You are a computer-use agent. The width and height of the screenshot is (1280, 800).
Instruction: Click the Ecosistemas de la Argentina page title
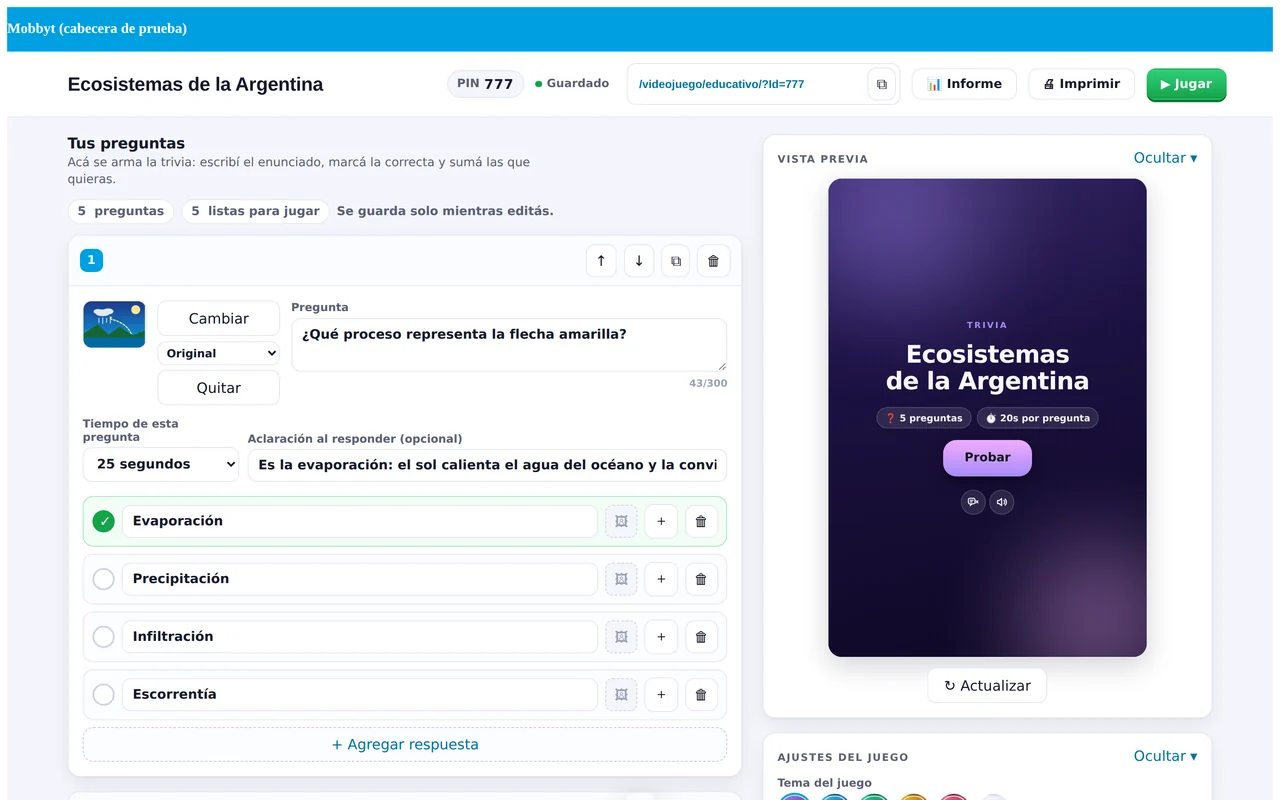coord(195,84)
